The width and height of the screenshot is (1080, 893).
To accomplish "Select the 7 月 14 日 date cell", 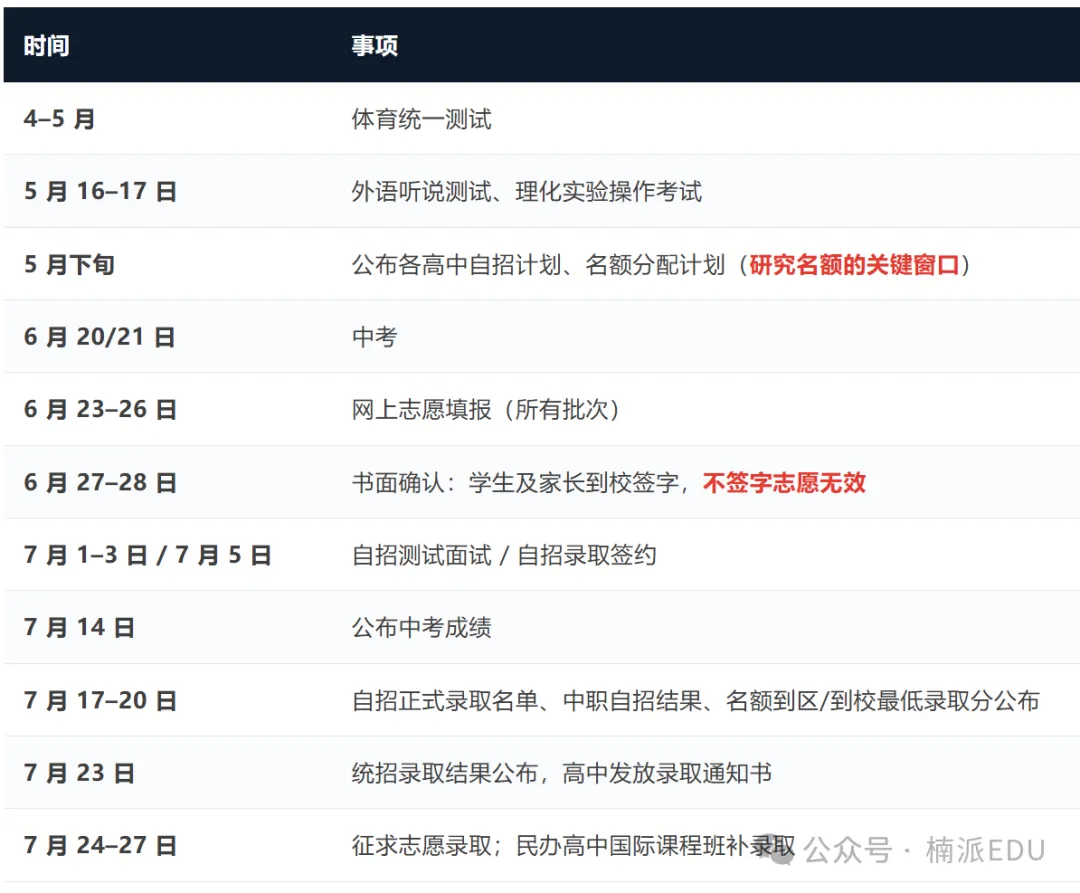I will pyautogui.click(x=79, y=628).
